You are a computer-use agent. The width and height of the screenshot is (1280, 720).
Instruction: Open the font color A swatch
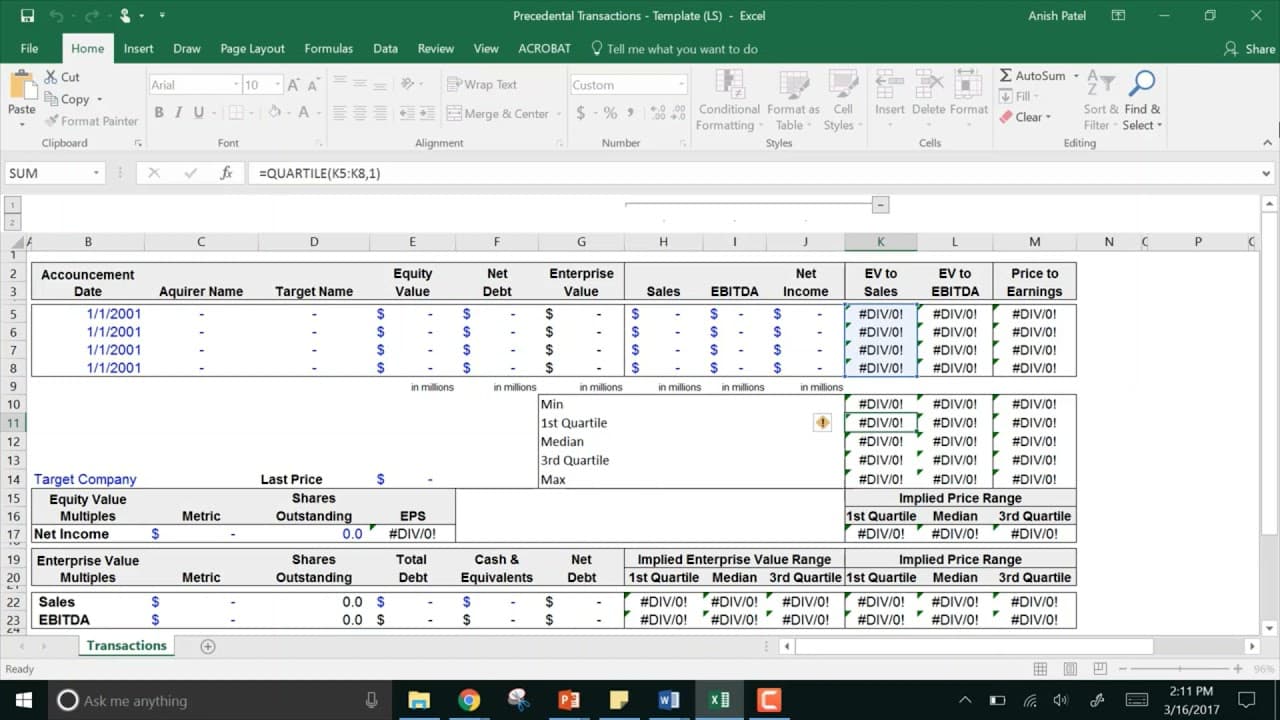(x=303, y=113)
